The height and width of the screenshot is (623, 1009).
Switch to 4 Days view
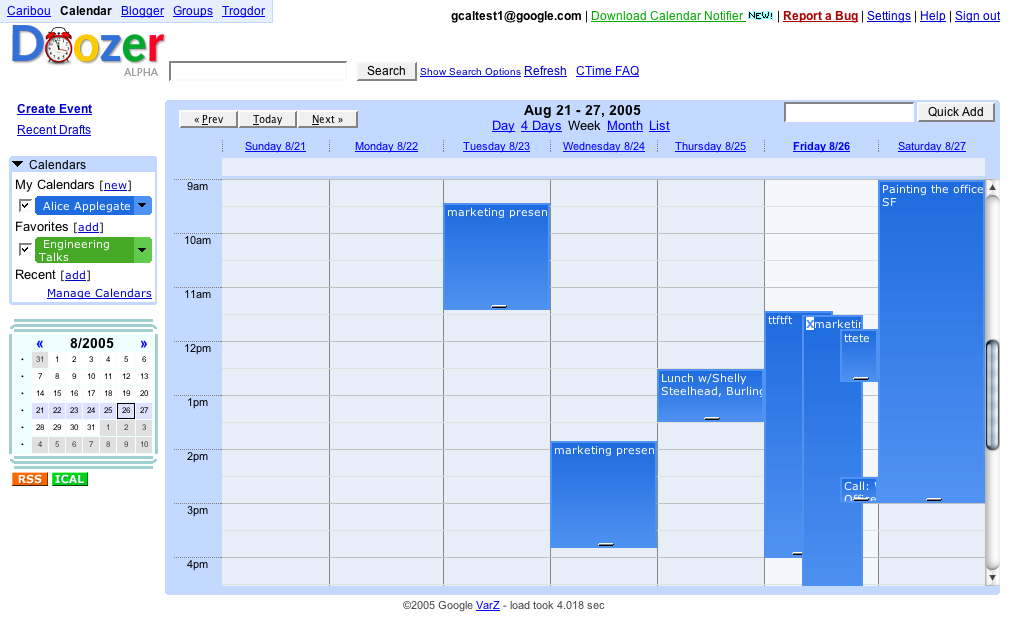tap(541, 126)
